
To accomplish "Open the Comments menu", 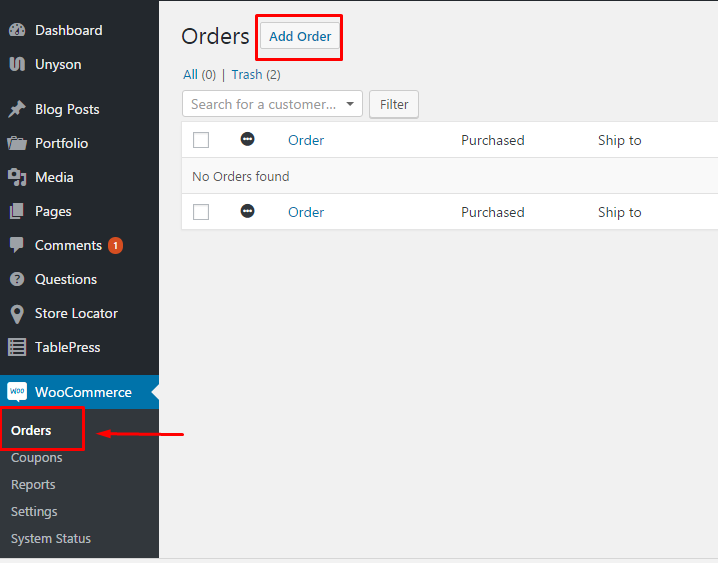I will pyautogui.click(x=79, y=245).
